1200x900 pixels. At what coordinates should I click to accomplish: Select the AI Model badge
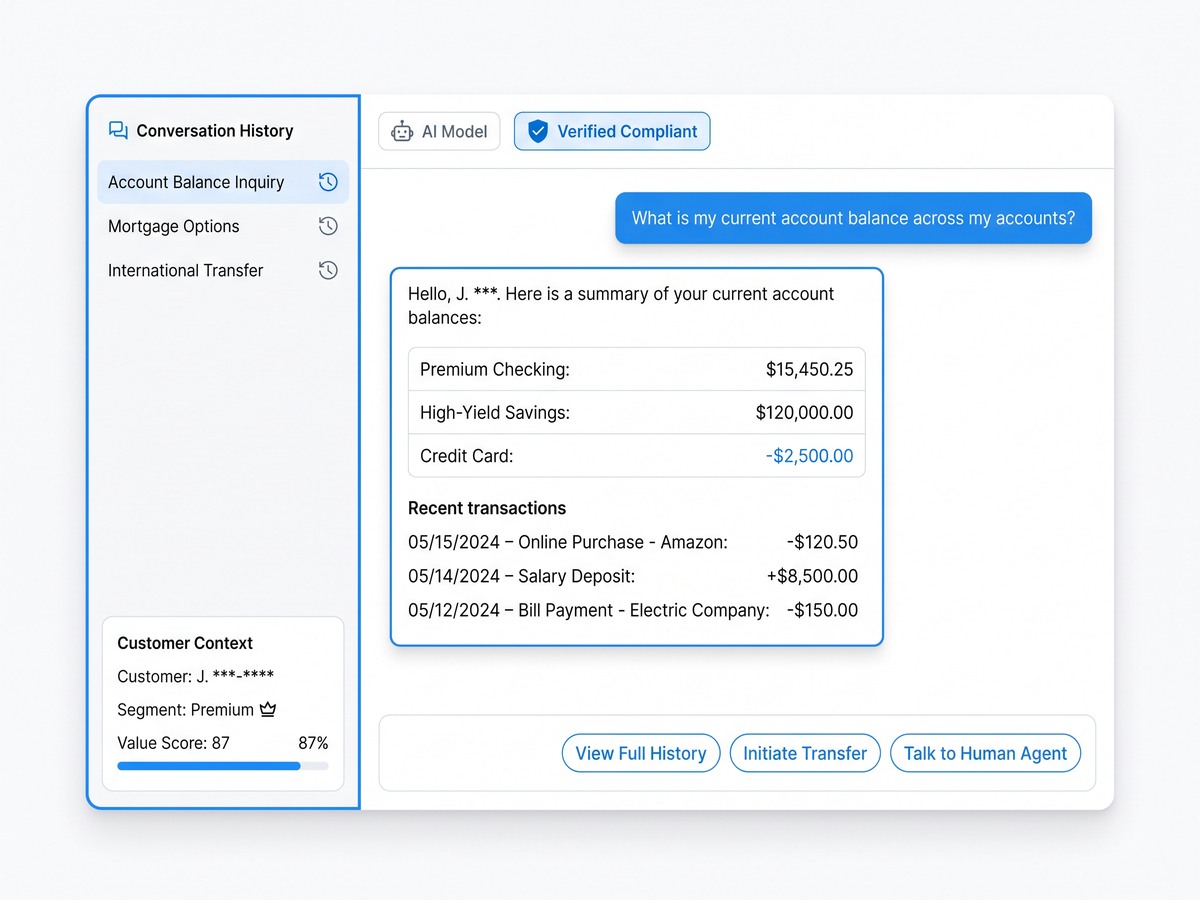click(x=439, y=131)
